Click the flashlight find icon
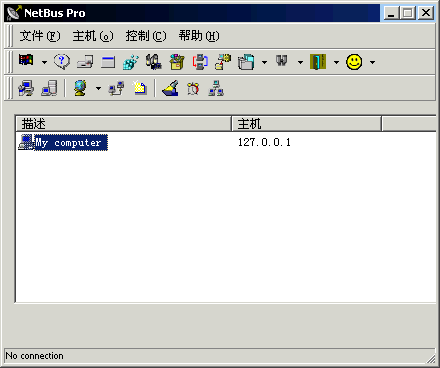 point(170,88)
